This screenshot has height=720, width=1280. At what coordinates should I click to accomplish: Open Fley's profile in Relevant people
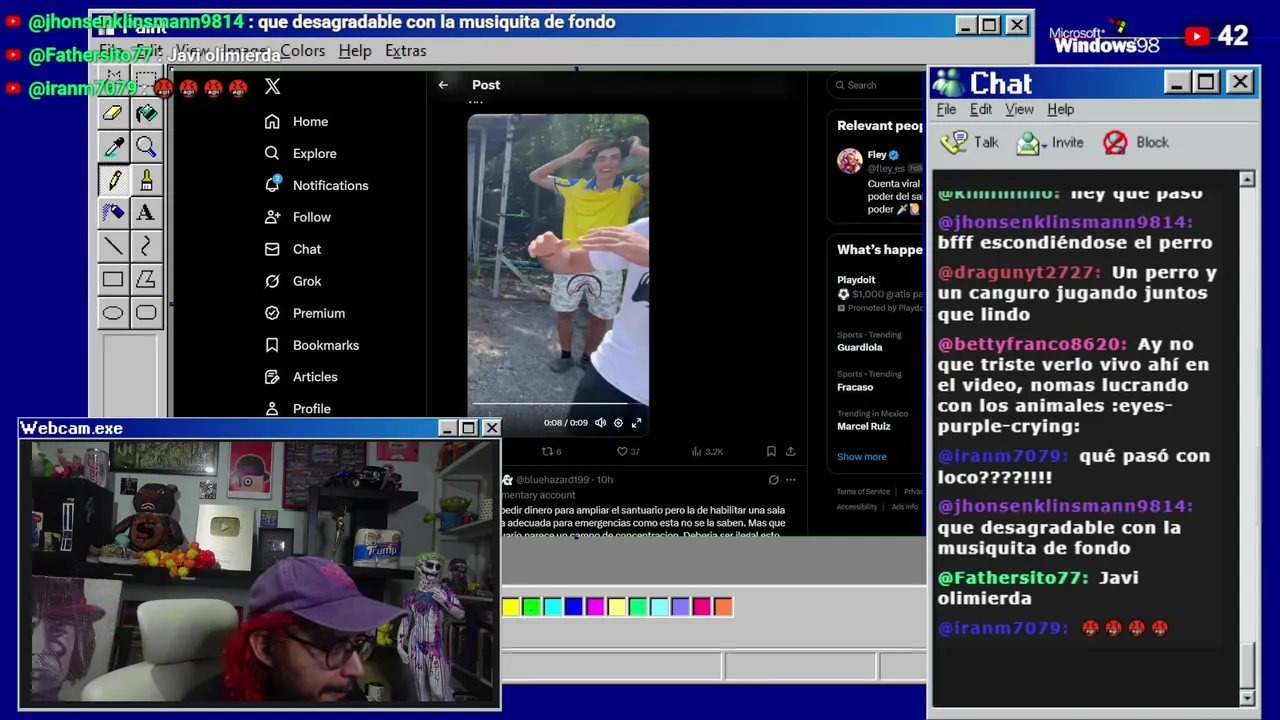click(877, 155)
